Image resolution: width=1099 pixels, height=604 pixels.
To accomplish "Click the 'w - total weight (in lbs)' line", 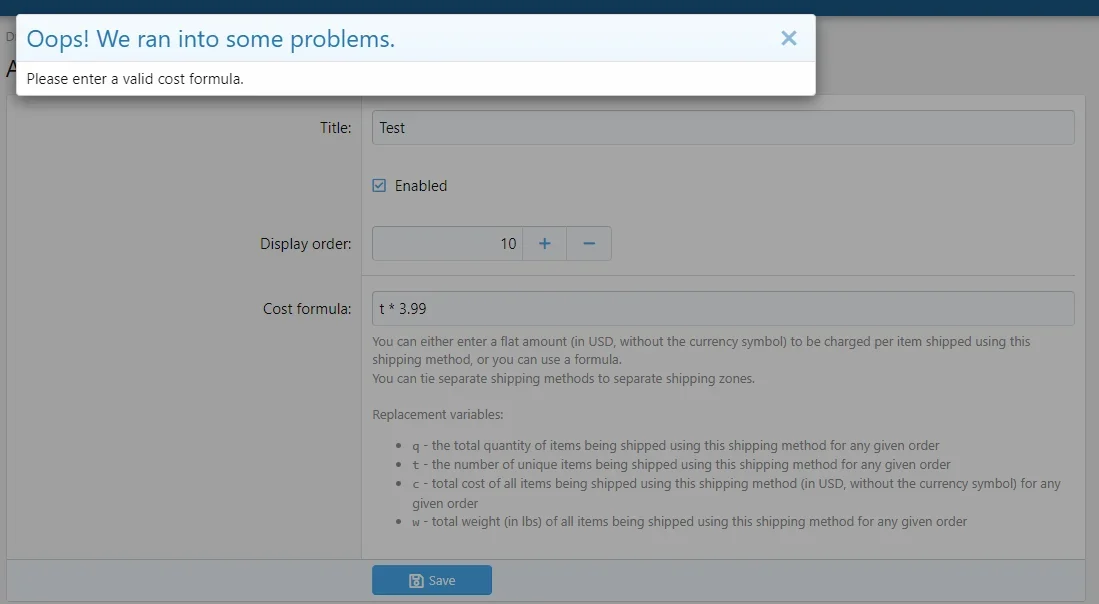I will 690,522.
